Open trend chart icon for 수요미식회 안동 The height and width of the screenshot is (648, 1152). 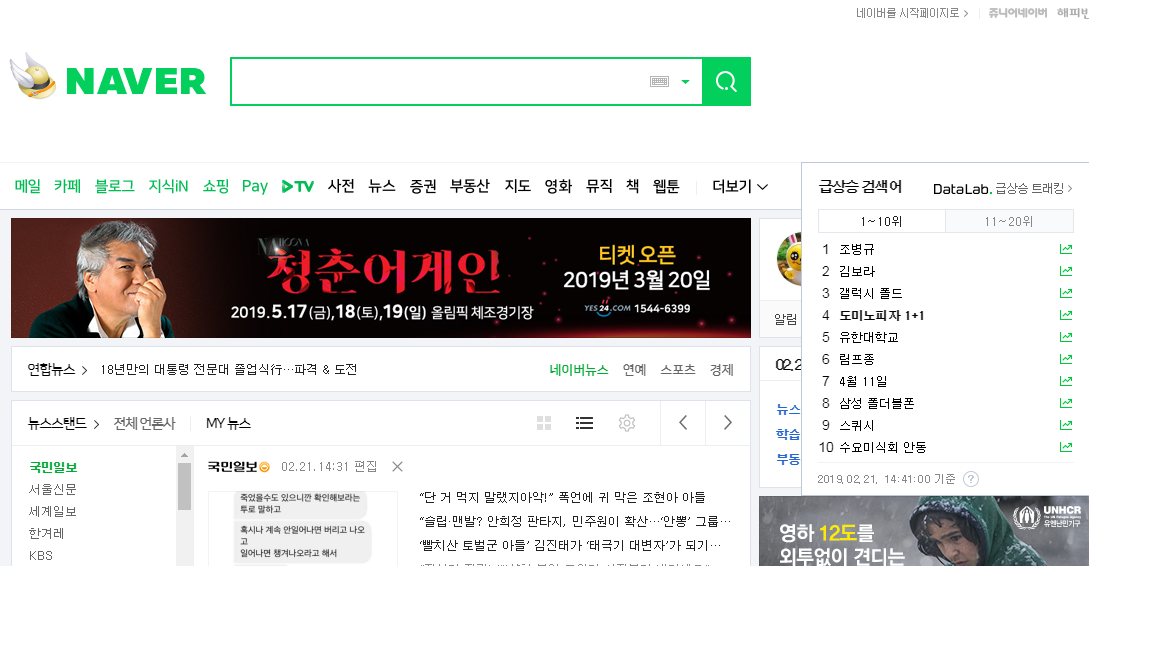click(x=1066, y=447)
